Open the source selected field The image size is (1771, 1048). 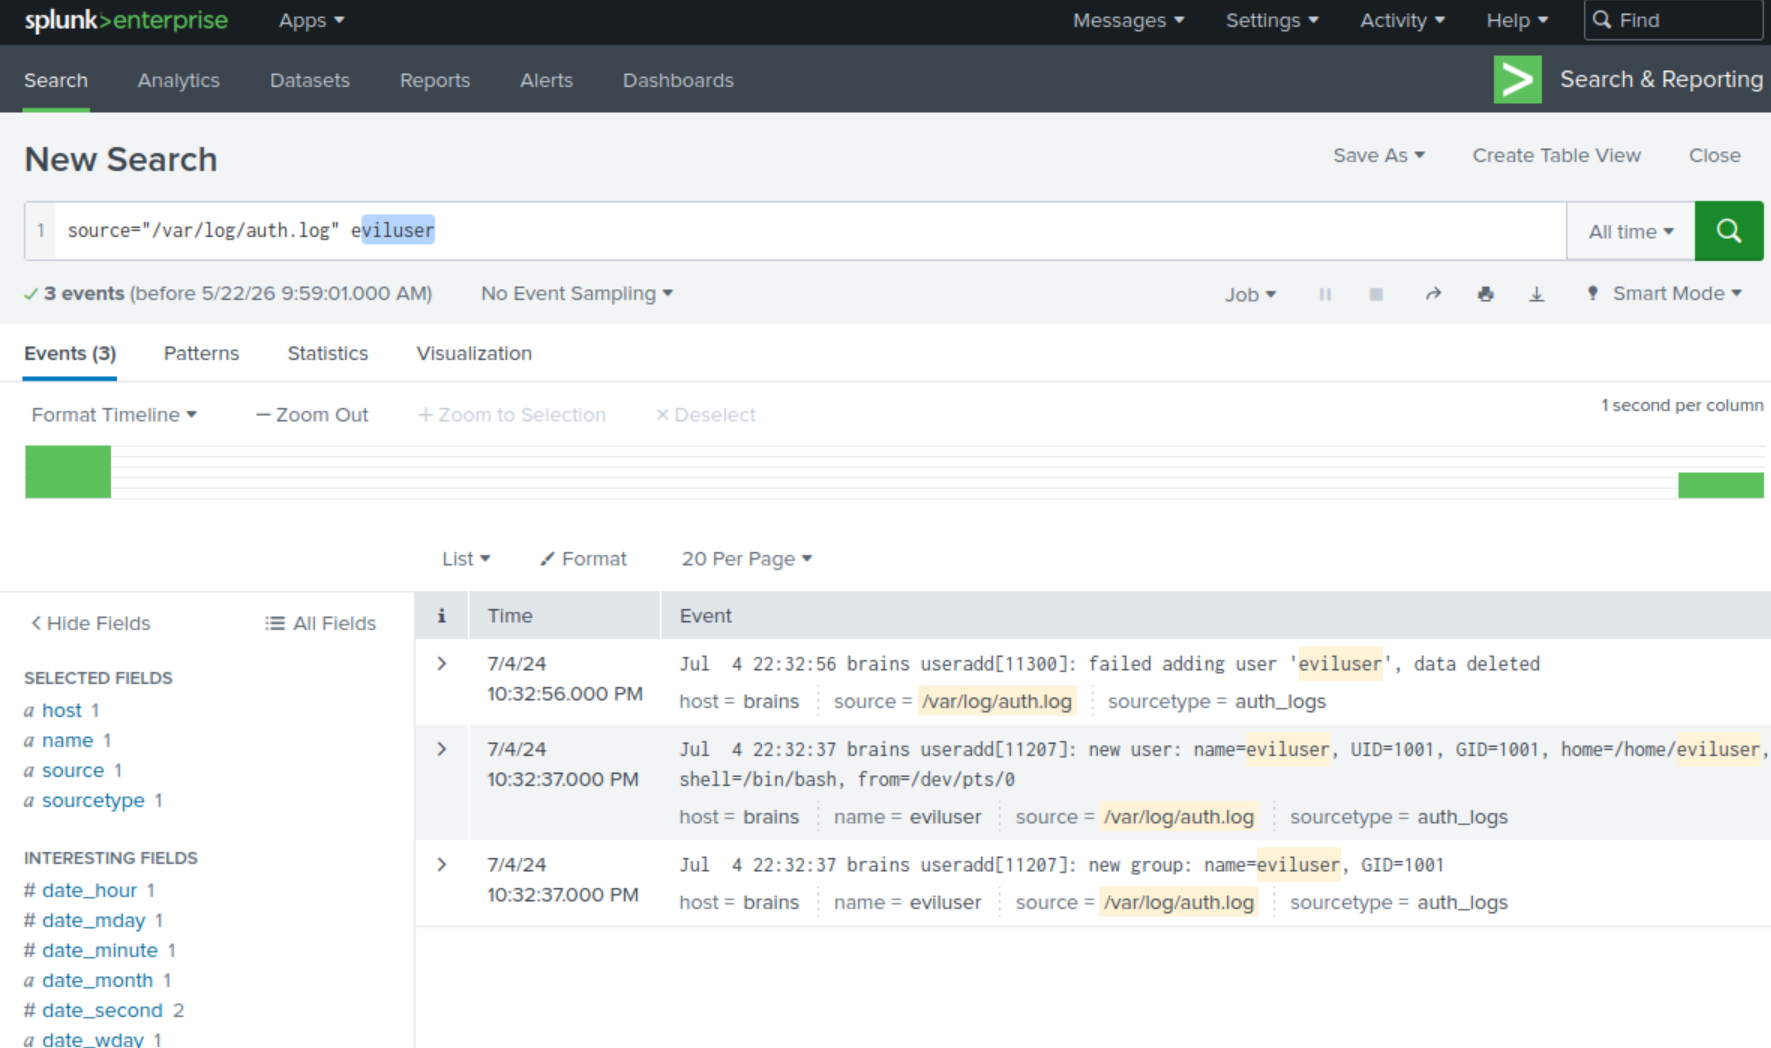point(73,770)
